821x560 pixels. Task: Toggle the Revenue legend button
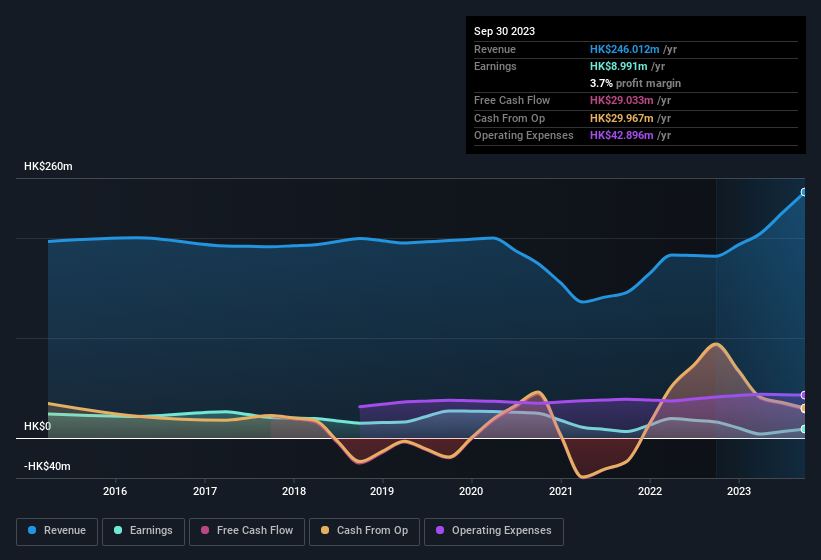click(x=58, y=531)
